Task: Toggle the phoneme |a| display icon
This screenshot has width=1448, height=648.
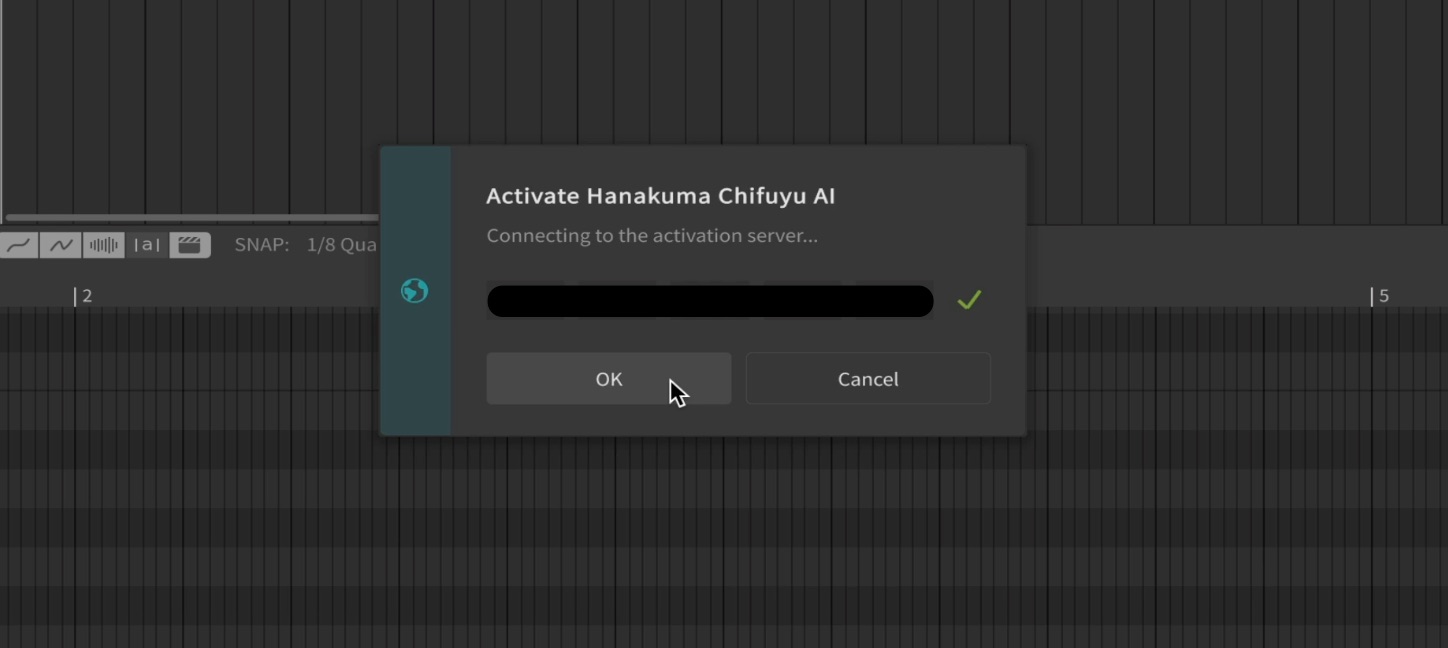Action: click(x=147, y=245)
